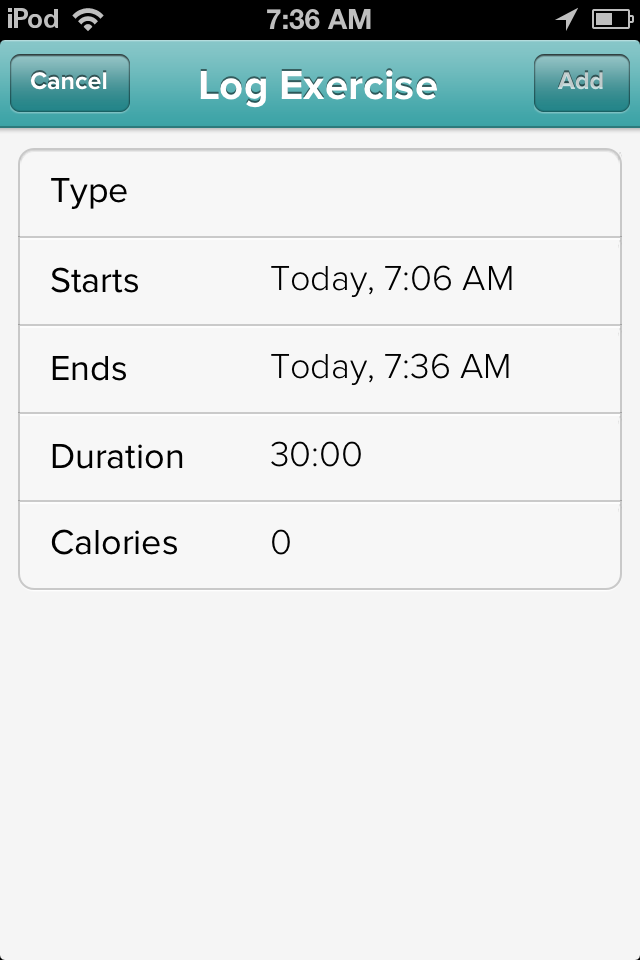Tap the Ends label
The width and height of the screenshot is (640, 960).
pyautogui.click(x=89, y=369)
